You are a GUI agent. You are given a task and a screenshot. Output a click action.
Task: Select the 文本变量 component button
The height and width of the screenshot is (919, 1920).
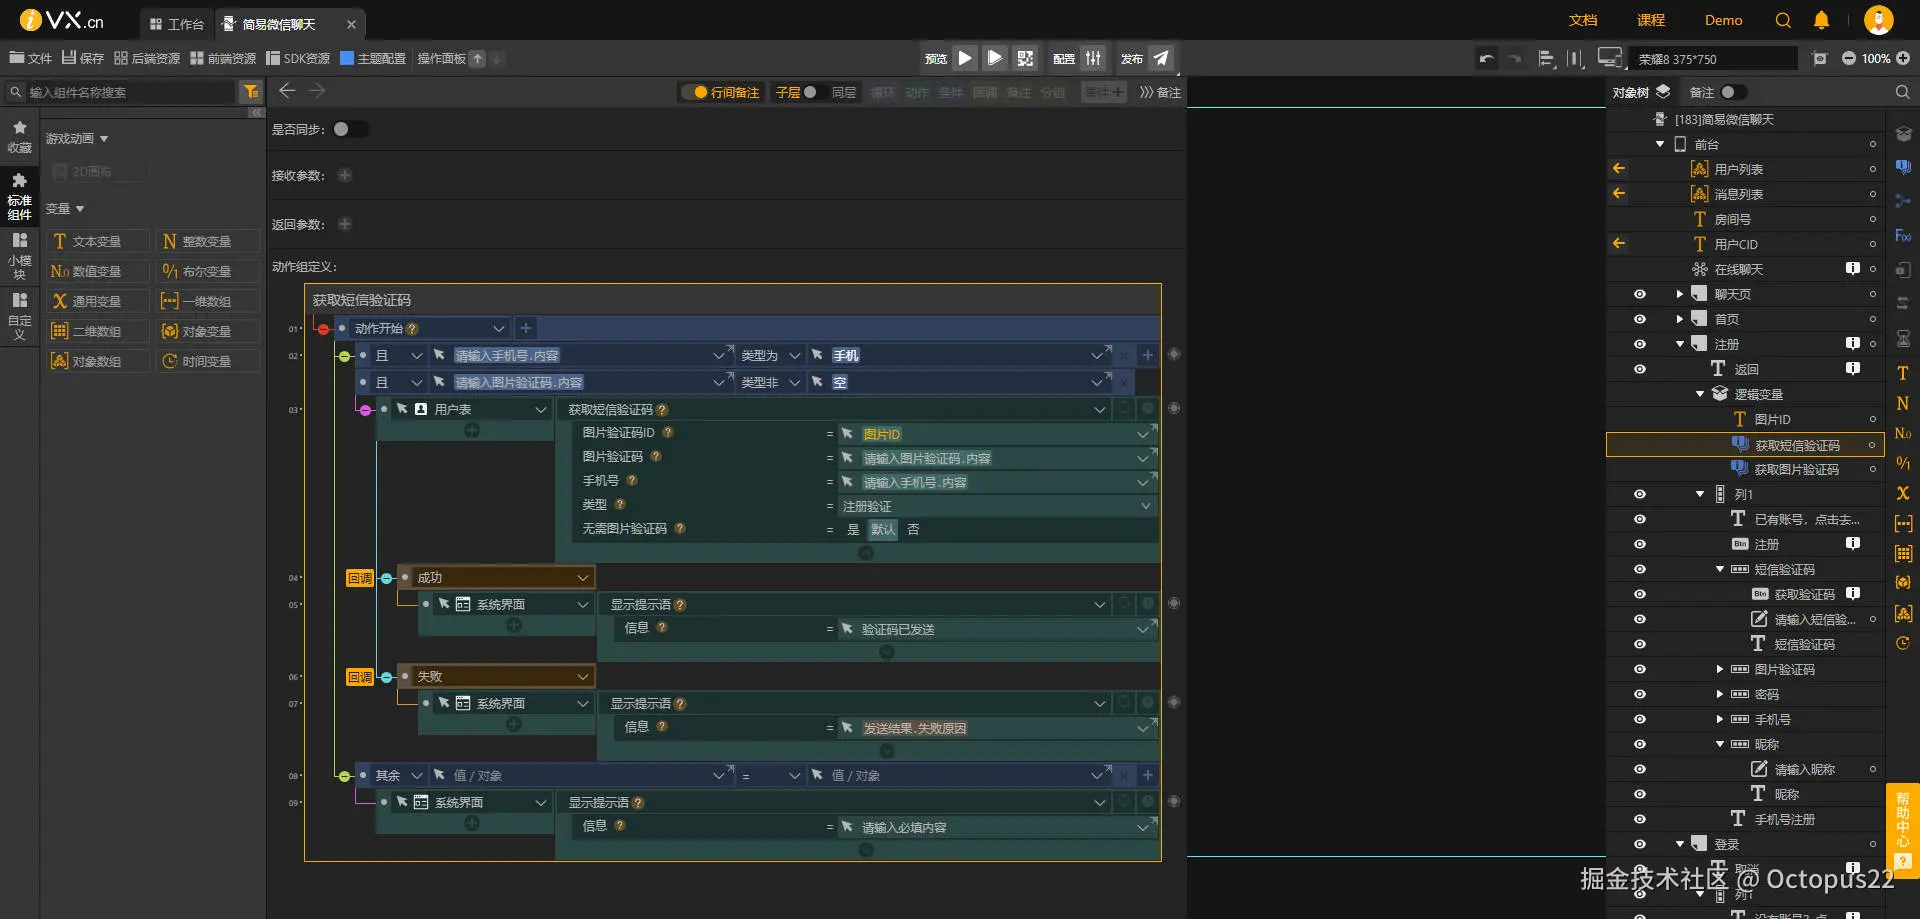pyautogui.click(x=97, y=241)
